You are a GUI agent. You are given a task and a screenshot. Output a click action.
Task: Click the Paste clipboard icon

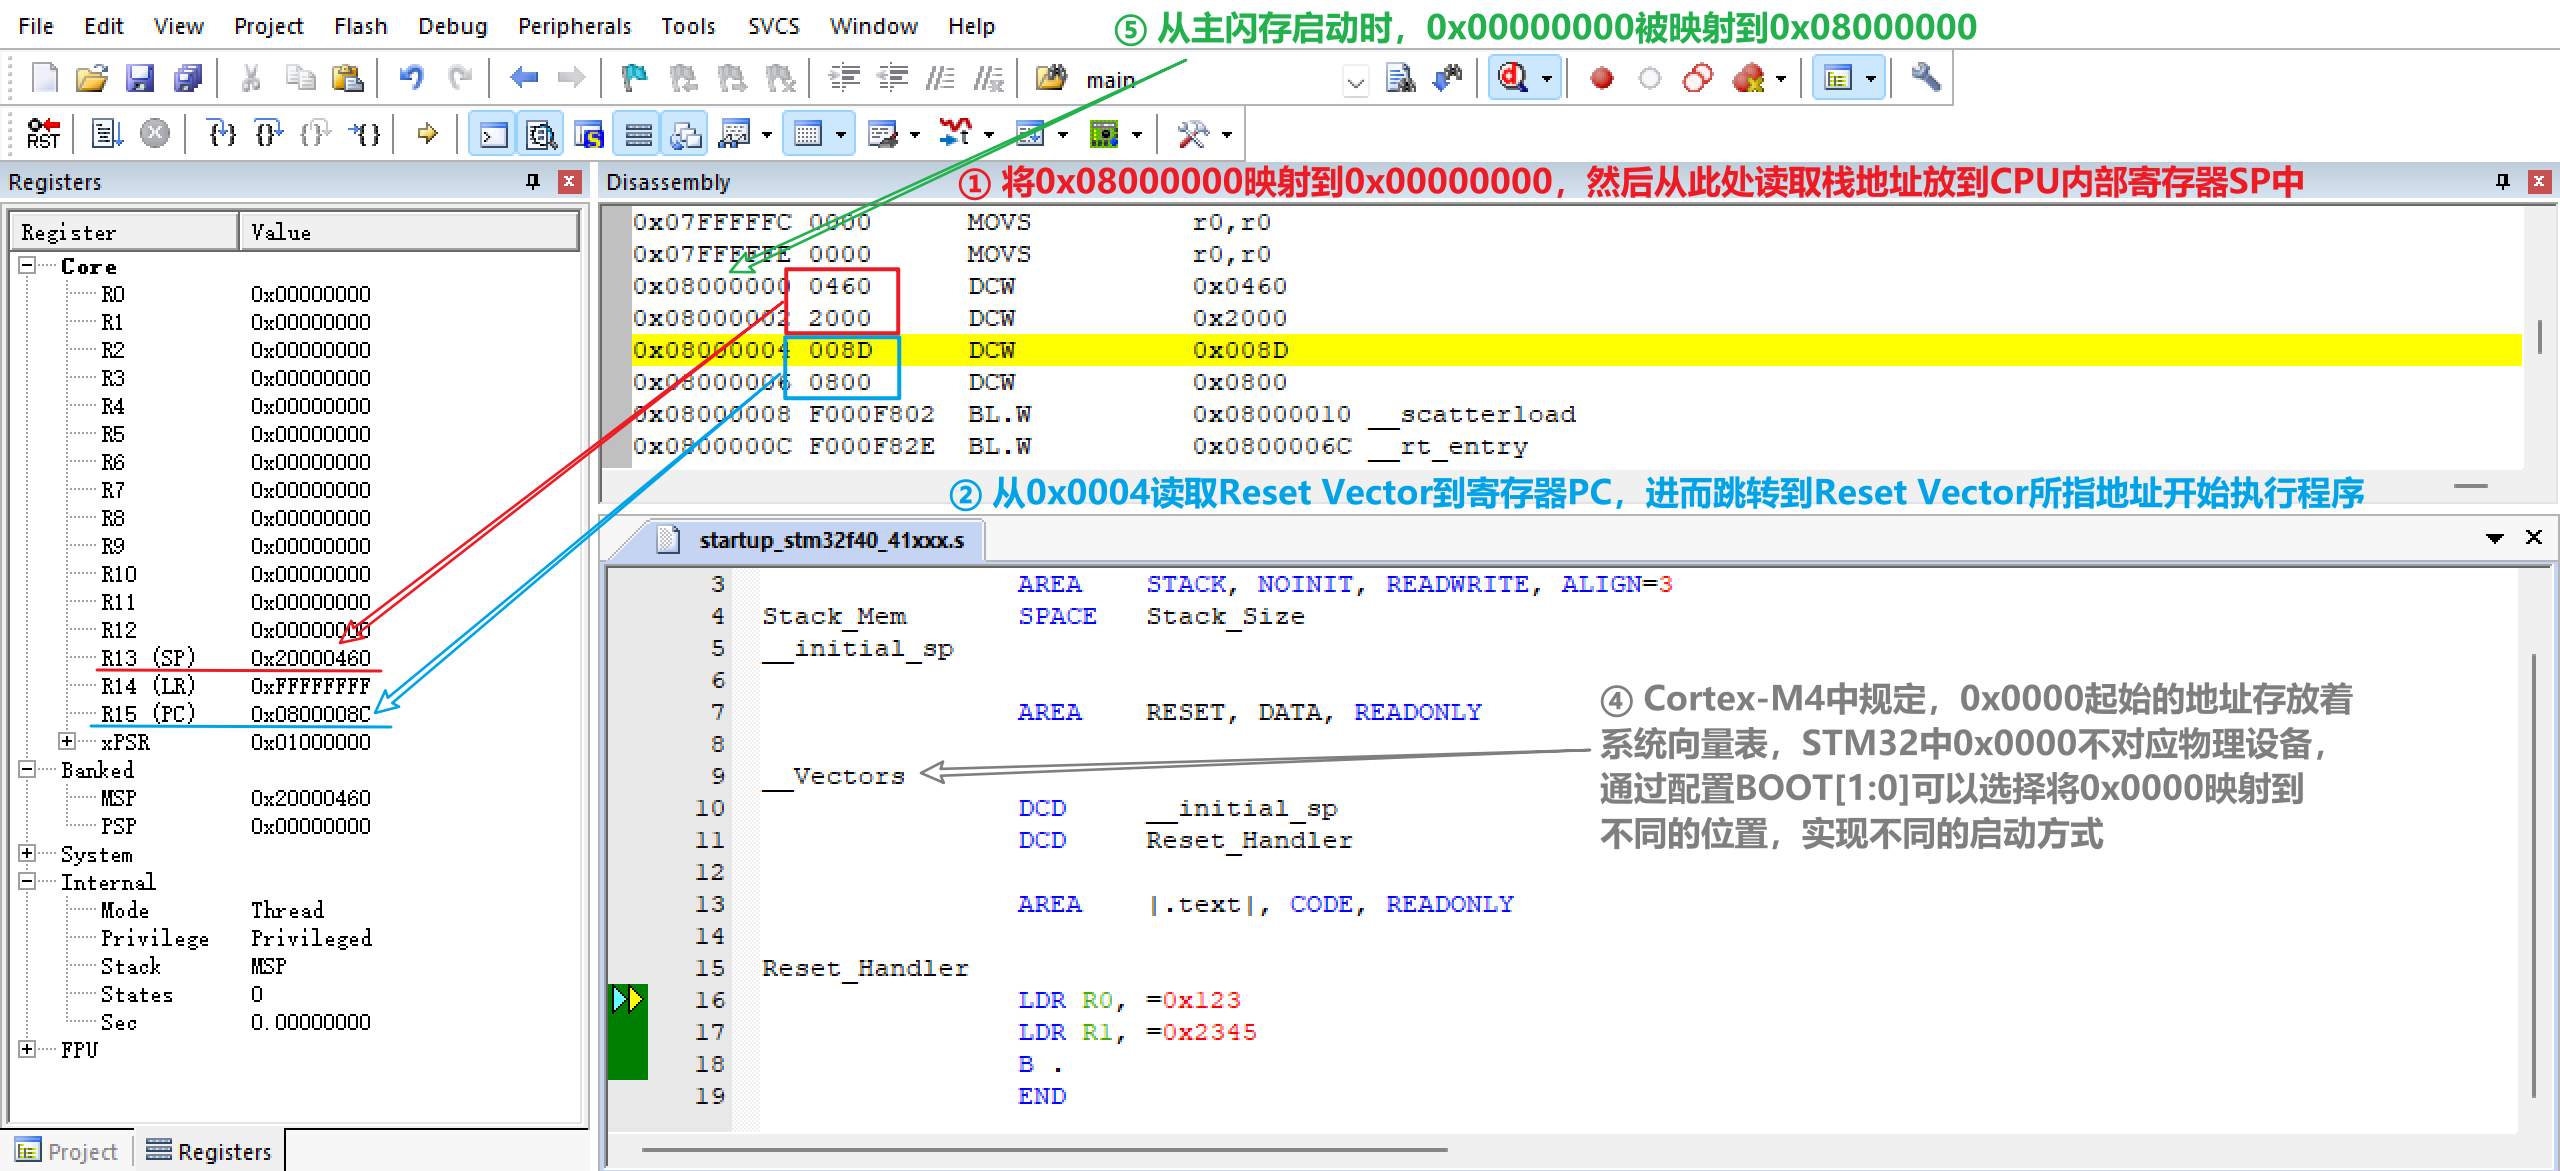pyautogui.click(x=347, y=78)
